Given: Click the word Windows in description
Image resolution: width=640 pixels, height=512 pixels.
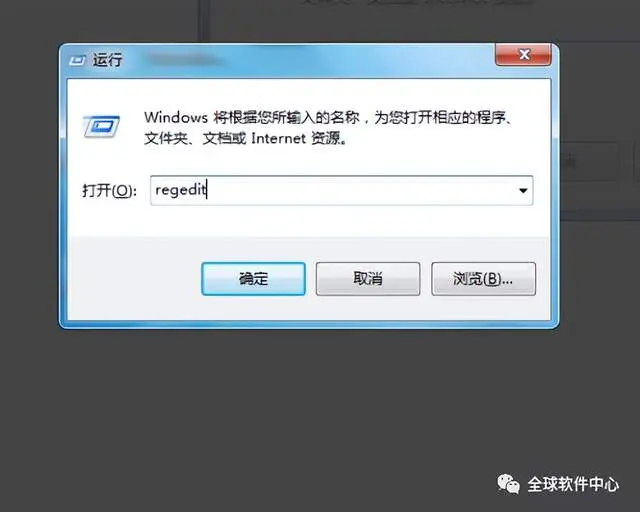Looking at the screenshot, I should [176, 118].
